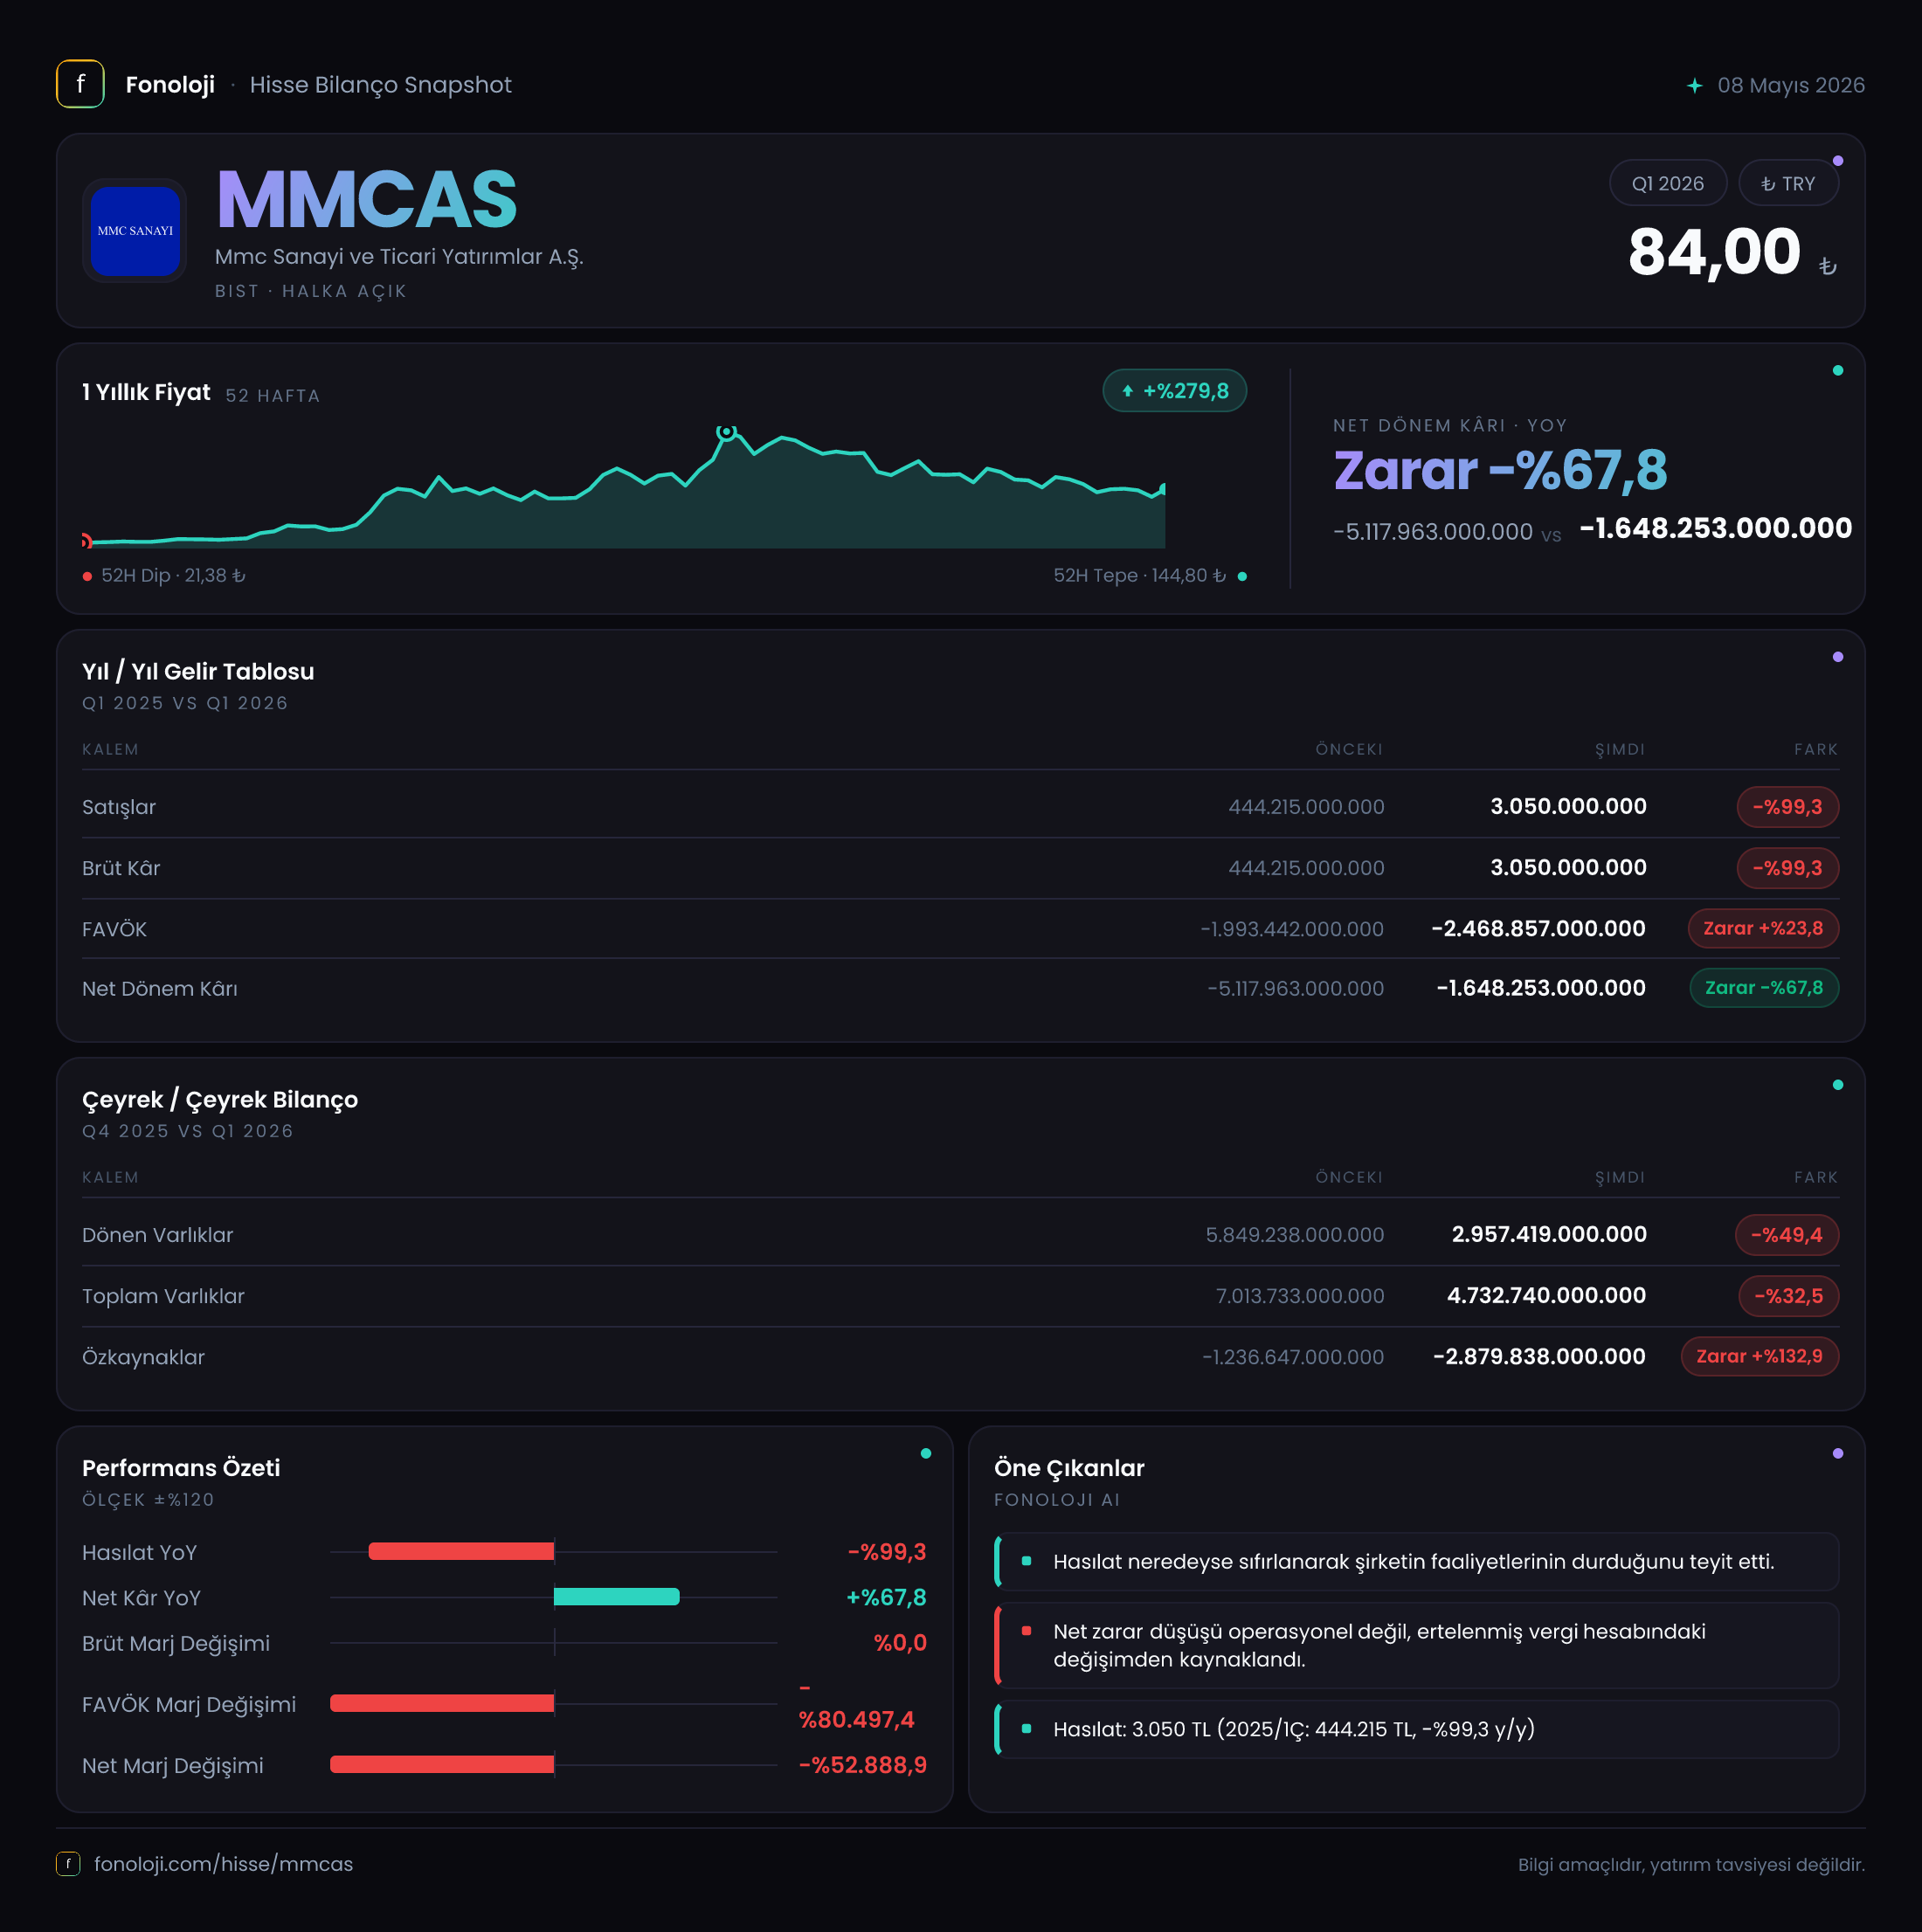Click the green status dot in Performans Özeti card
Screen dimensions: 1922x1932
click(926, 1453)
